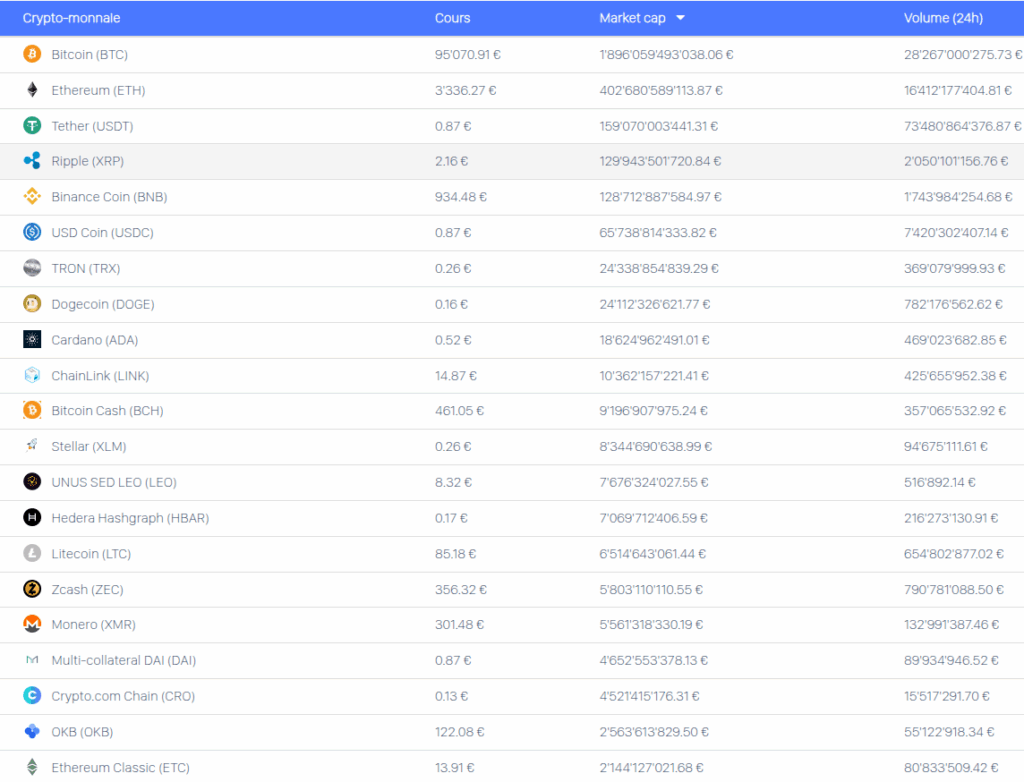Image resolution: width=1024 pixels, height=782 pixels.
Task: Open the Stellar (XLM) name link
Action: point(89,447)
